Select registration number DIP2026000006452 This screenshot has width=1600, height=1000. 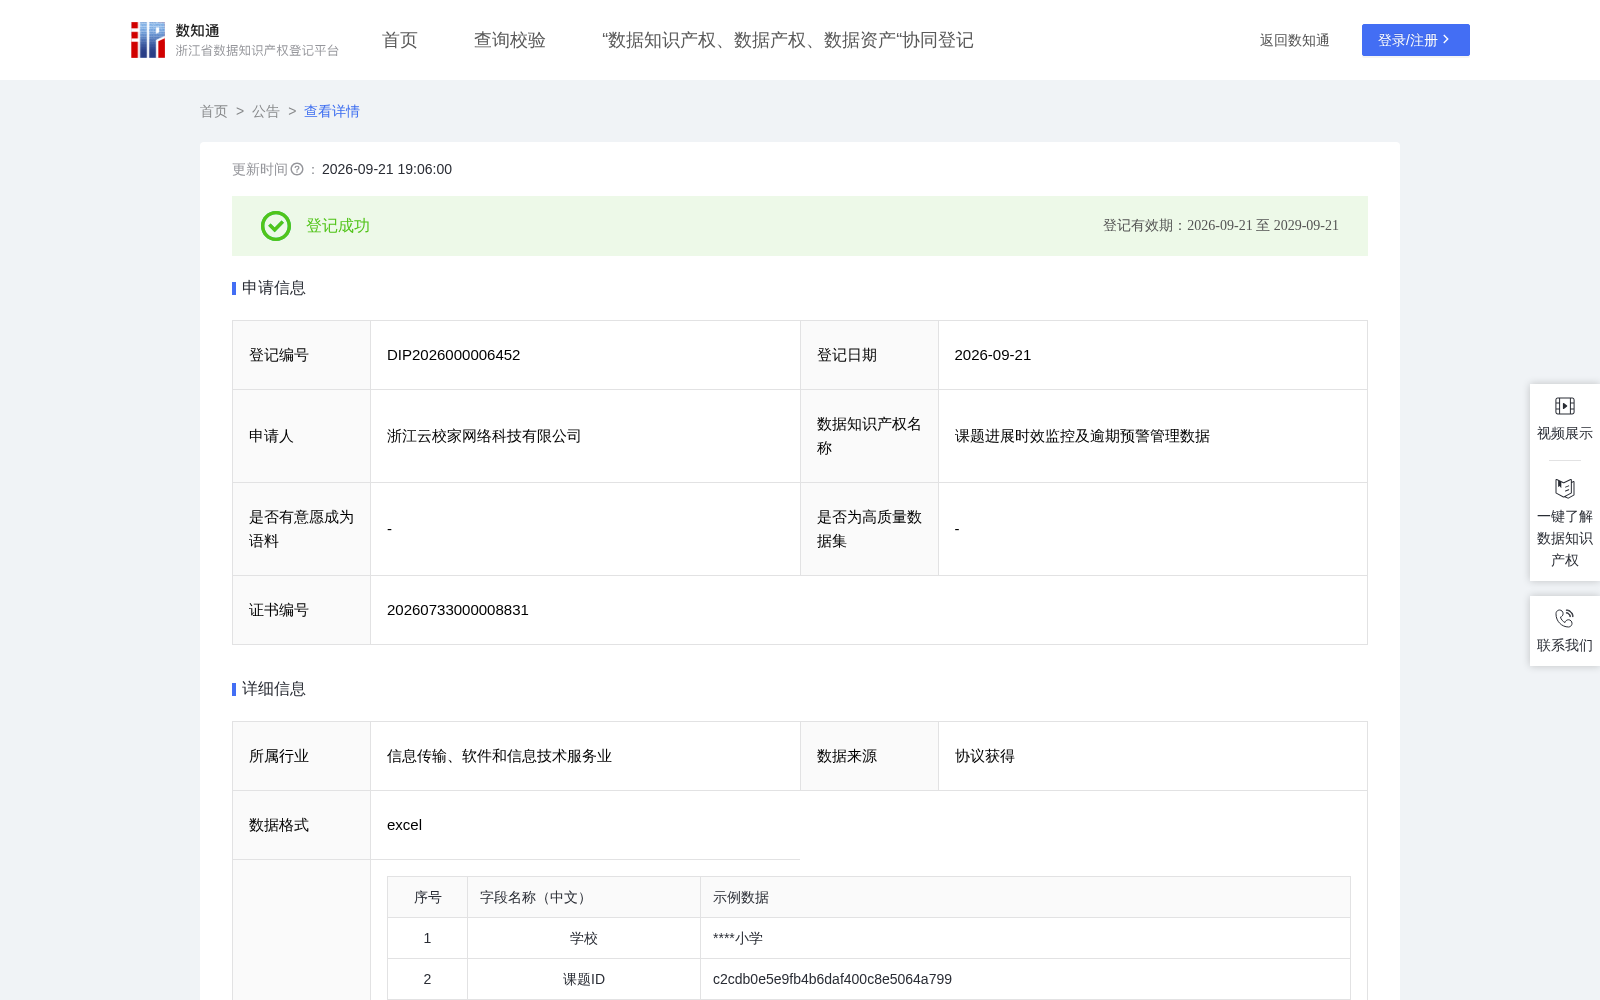[453, 355]
